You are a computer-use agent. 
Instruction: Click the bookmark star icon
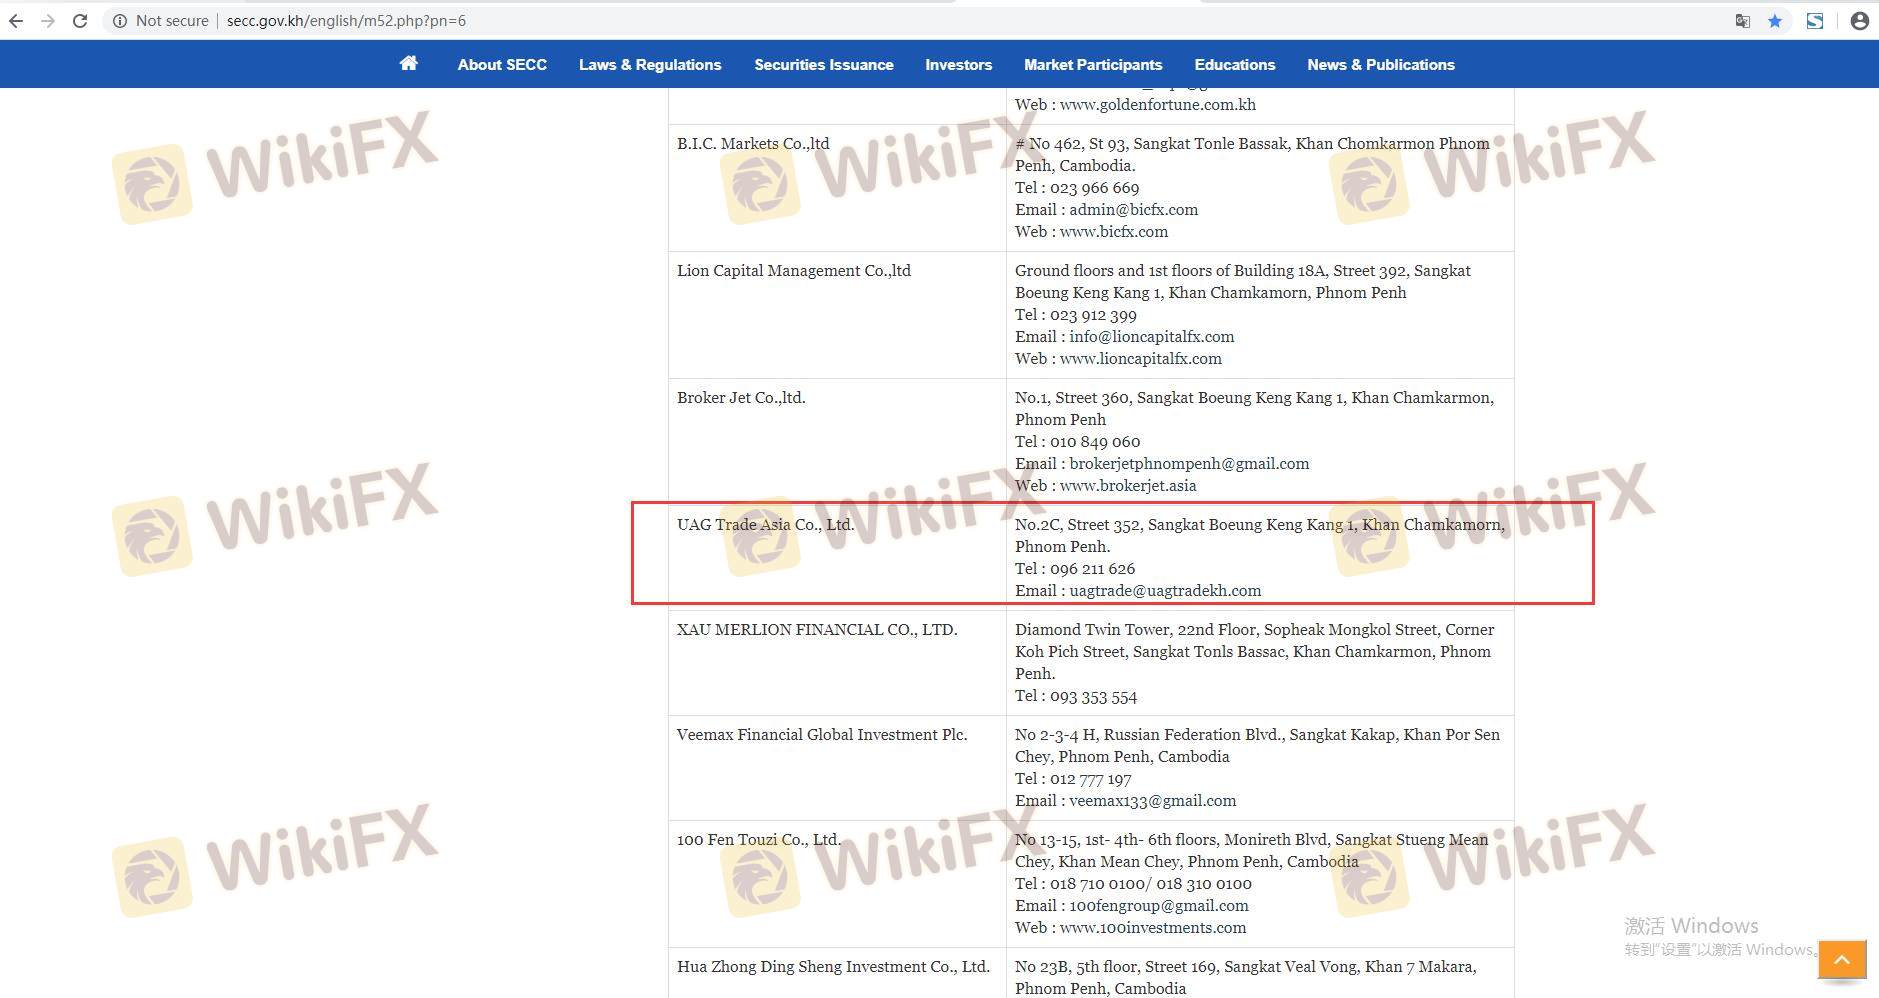point(1775,21)
